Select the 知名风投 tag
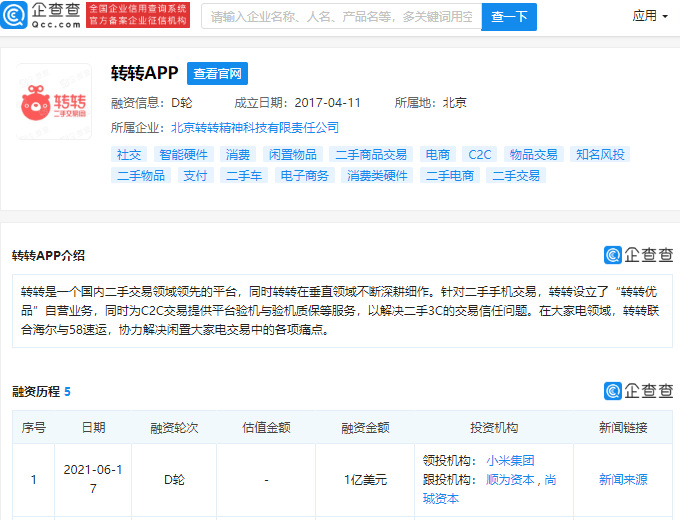The width and height of the screenshot is (680, 520). pyautogui.click(x=600, y=154)
